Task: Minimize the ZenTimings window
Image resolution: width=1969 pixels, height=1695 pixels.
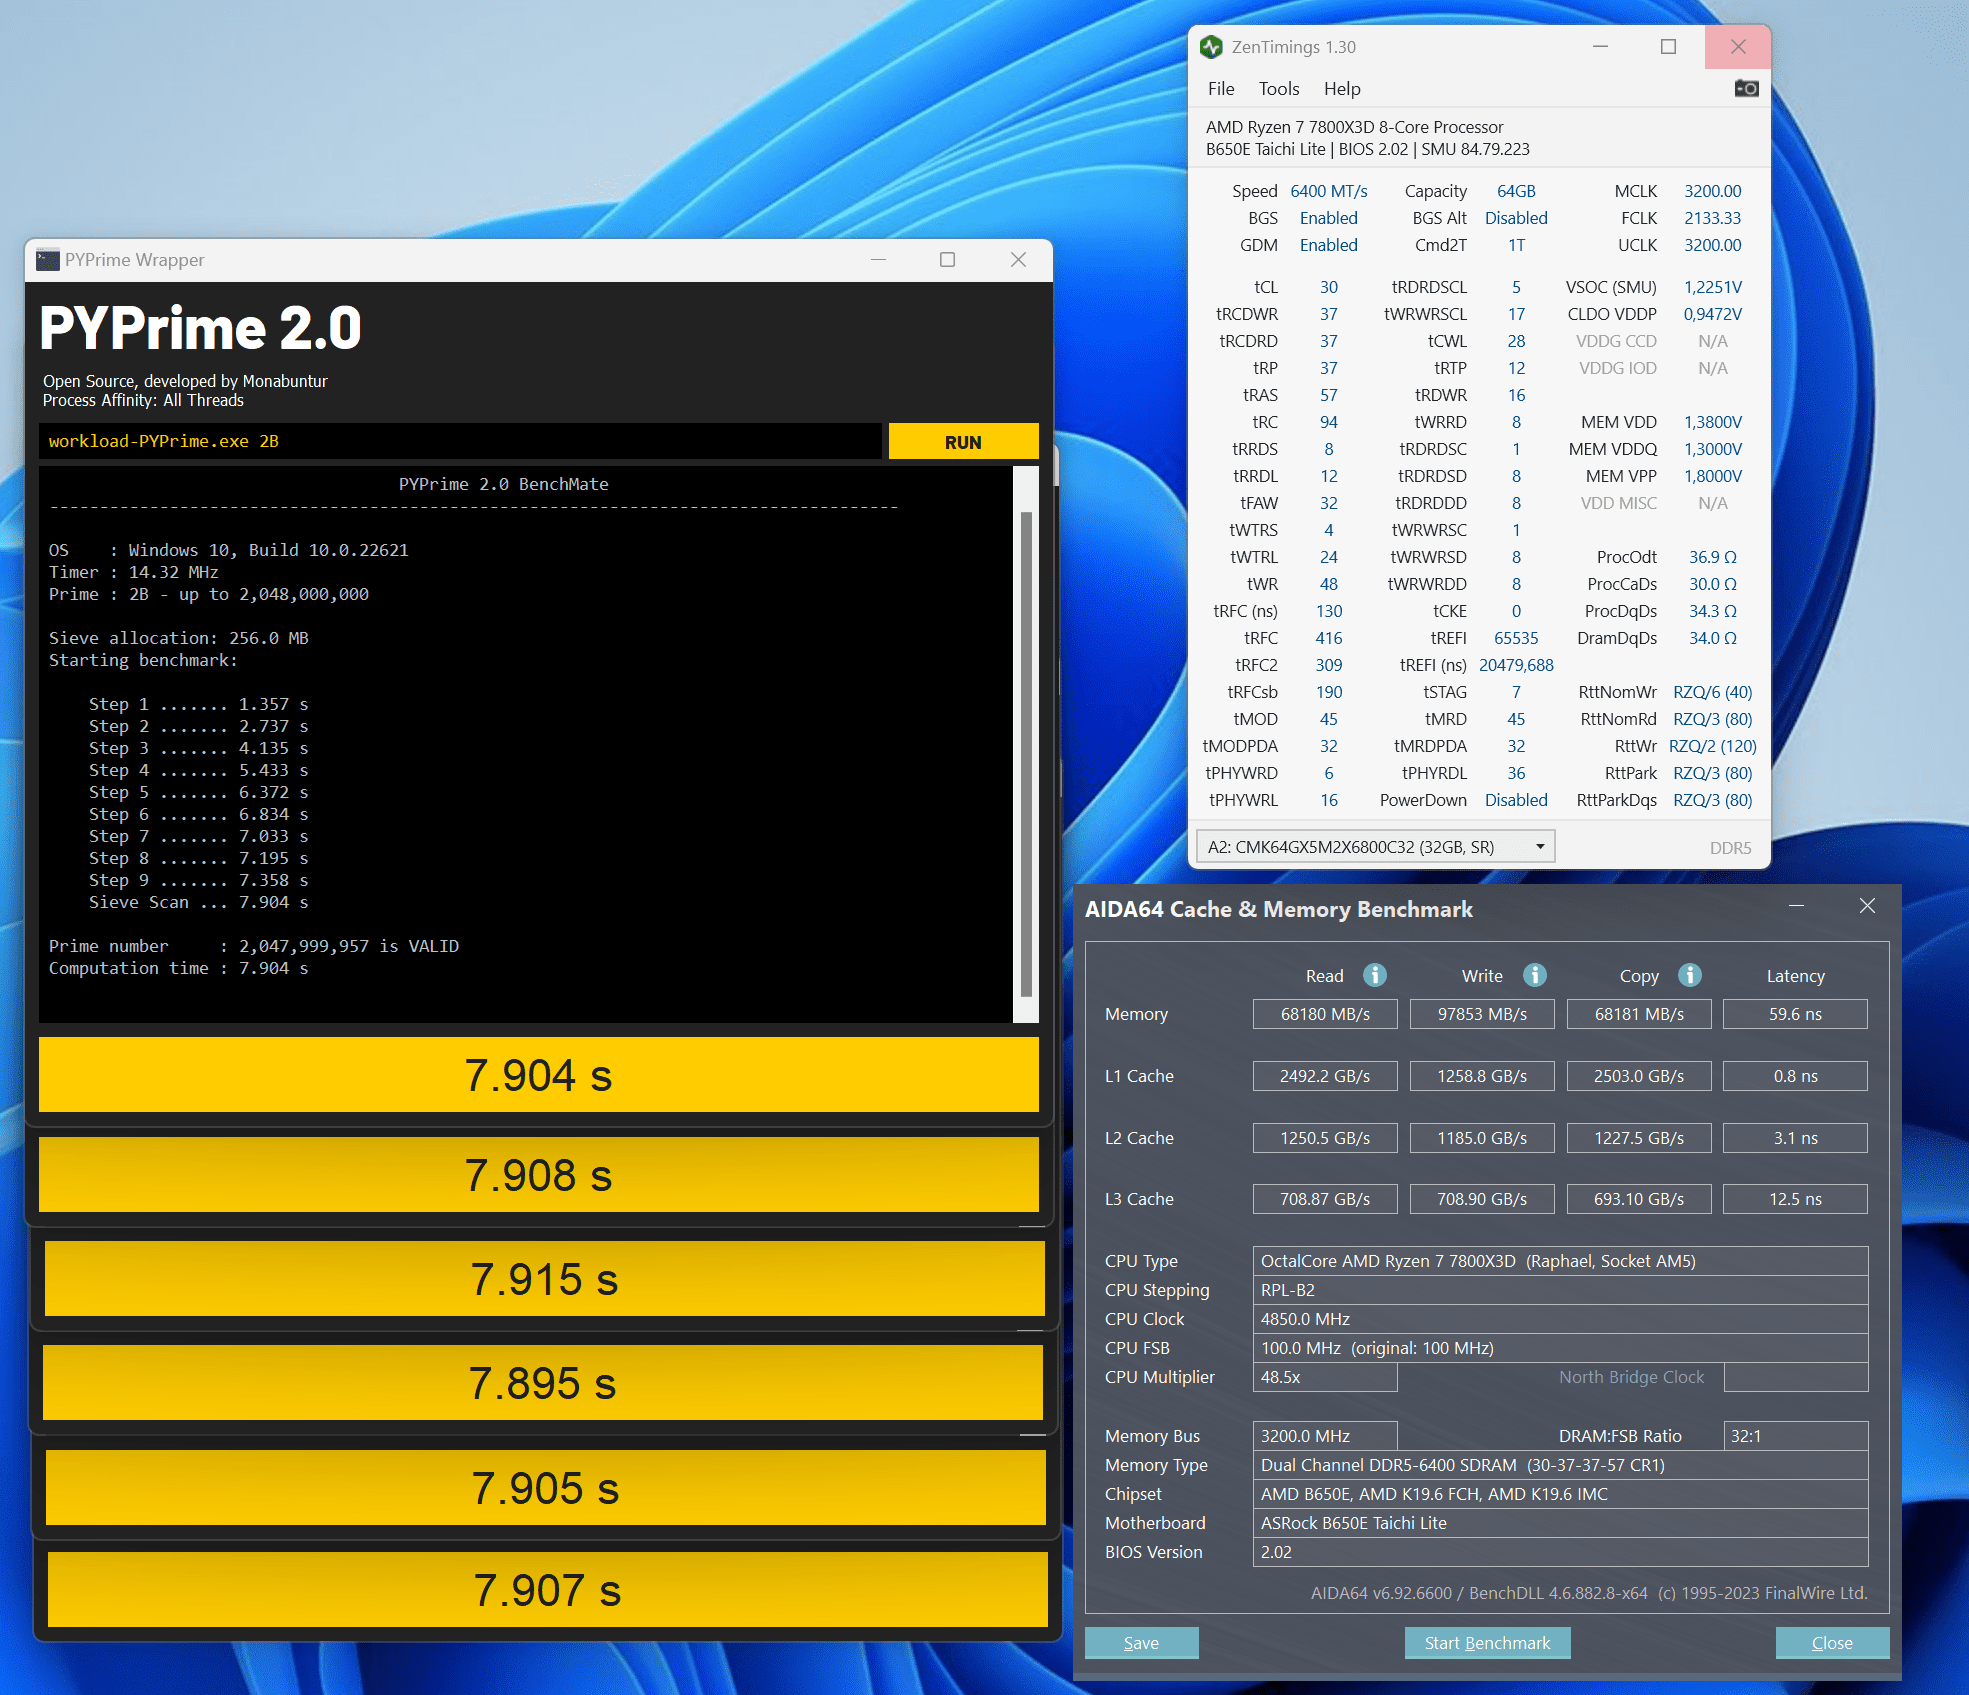Action: (1600, 47)
